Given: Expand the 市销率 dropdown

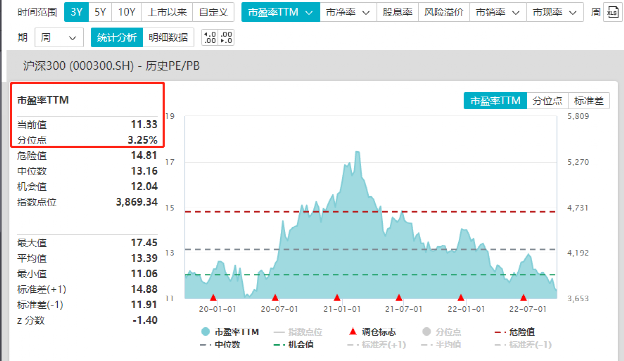Looking at the screenshot, I should coord(497,12).
